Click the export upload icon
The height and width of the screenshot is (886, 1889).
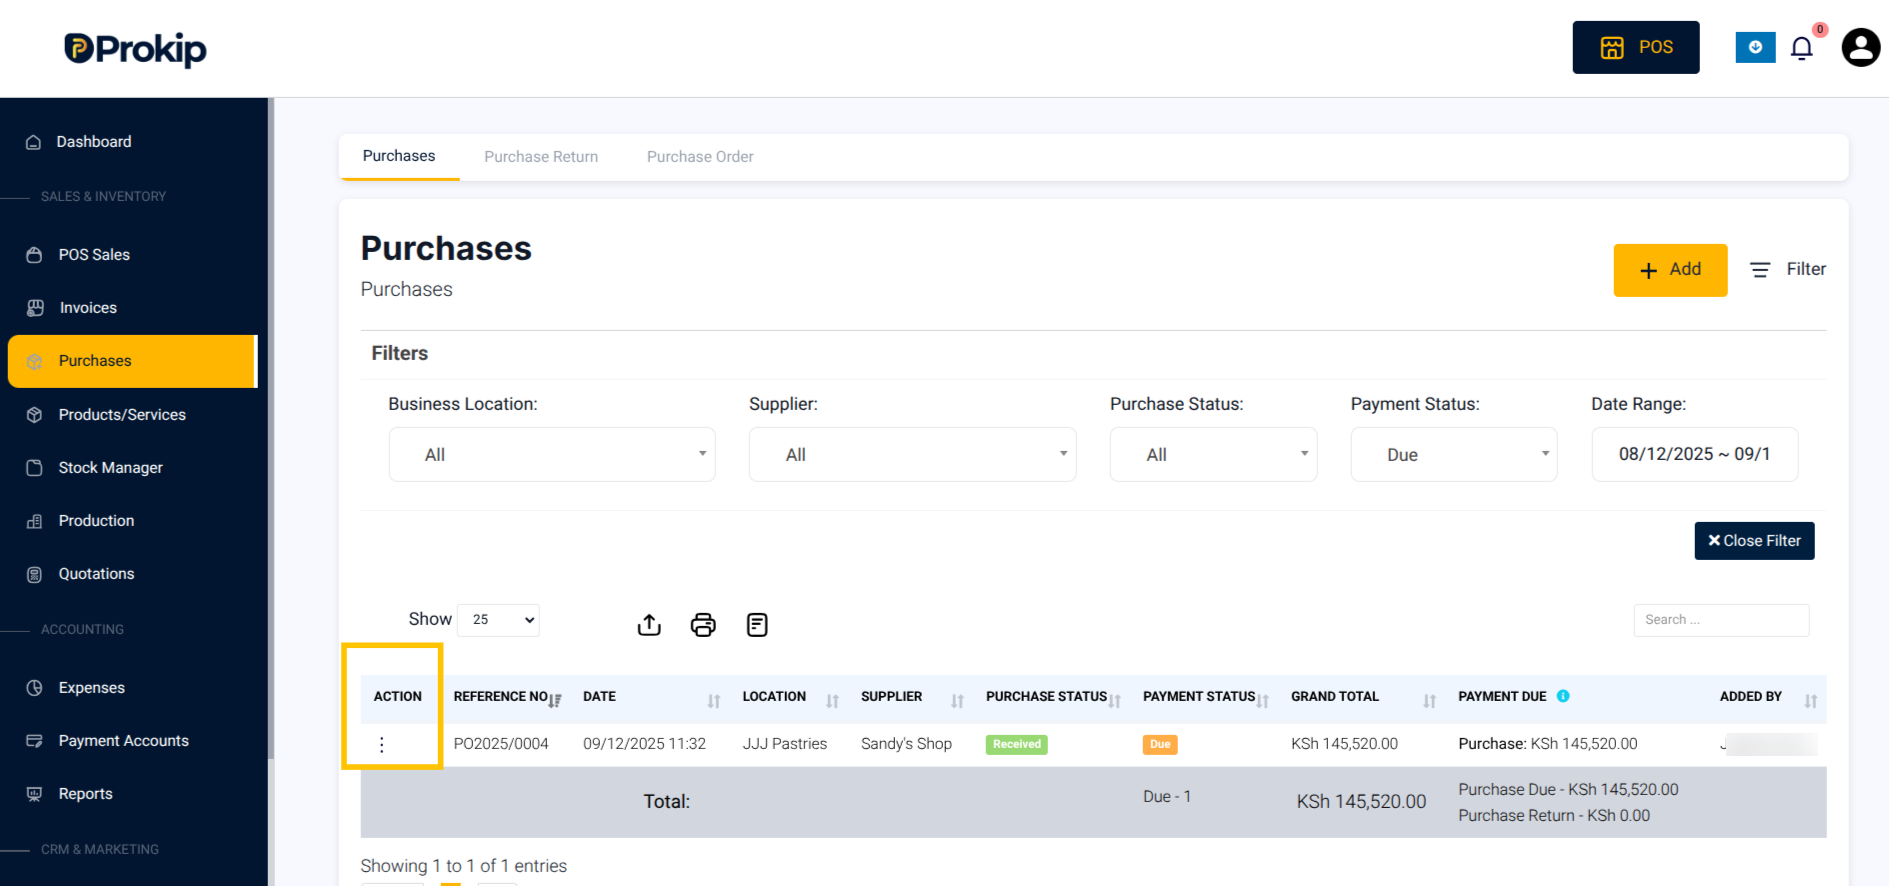pos(649,625)
